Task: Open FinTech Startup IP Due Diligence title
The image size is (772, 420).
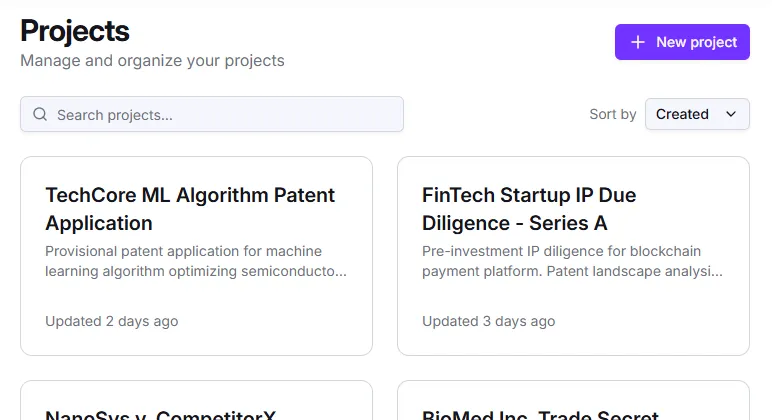Action: pyautogui.click(x=529, y=208)
